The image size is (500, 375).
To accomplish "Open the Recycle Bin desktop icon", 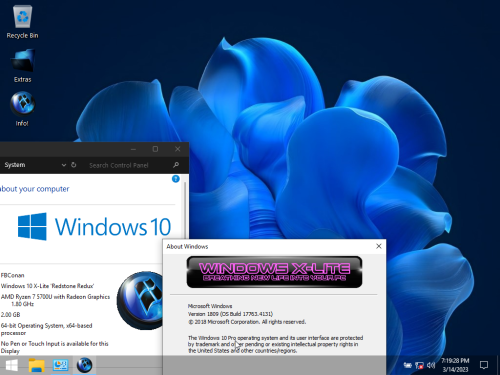I will tap(22, 22).
